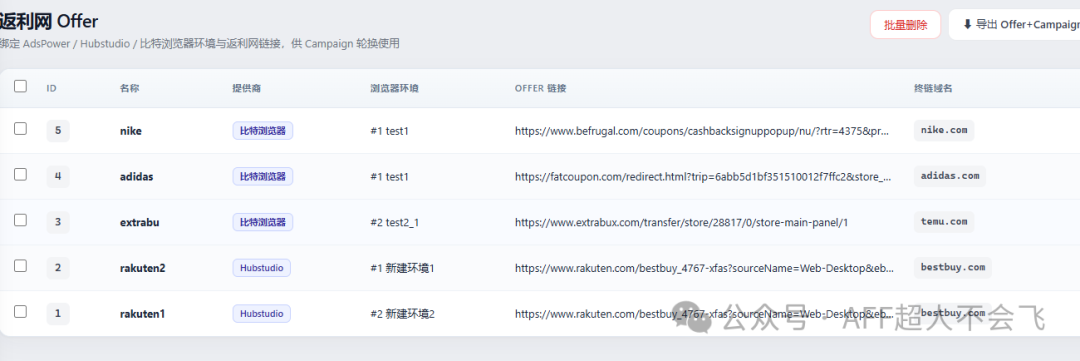Click the Hubstudio tag in rakuten1 row
The height and width of the screenshot is (361, 1080).
(x=262, y=313)
